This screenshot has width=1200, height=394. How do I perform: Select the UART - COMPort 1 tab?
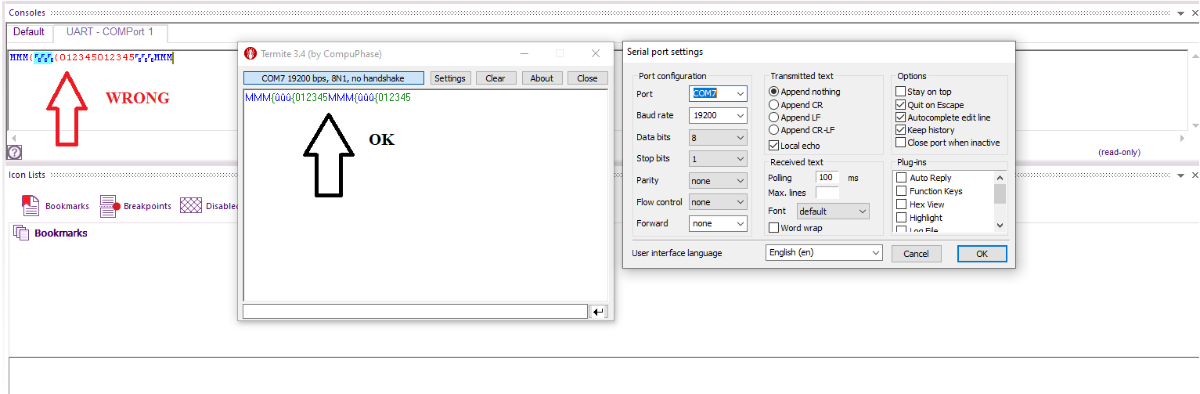(x=110, y=32)
